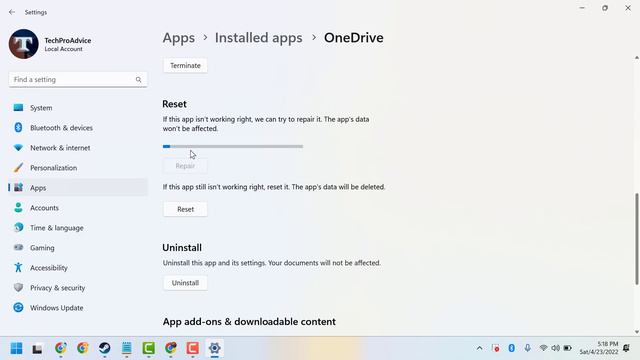Click the Uninstall section heading
640x360 pixels.
(182, 248)
